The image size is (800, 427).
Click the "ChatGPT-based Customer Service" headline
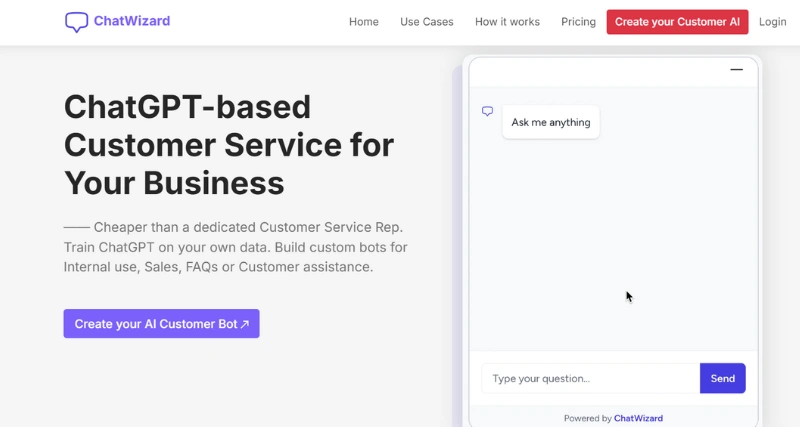point(228,145)
